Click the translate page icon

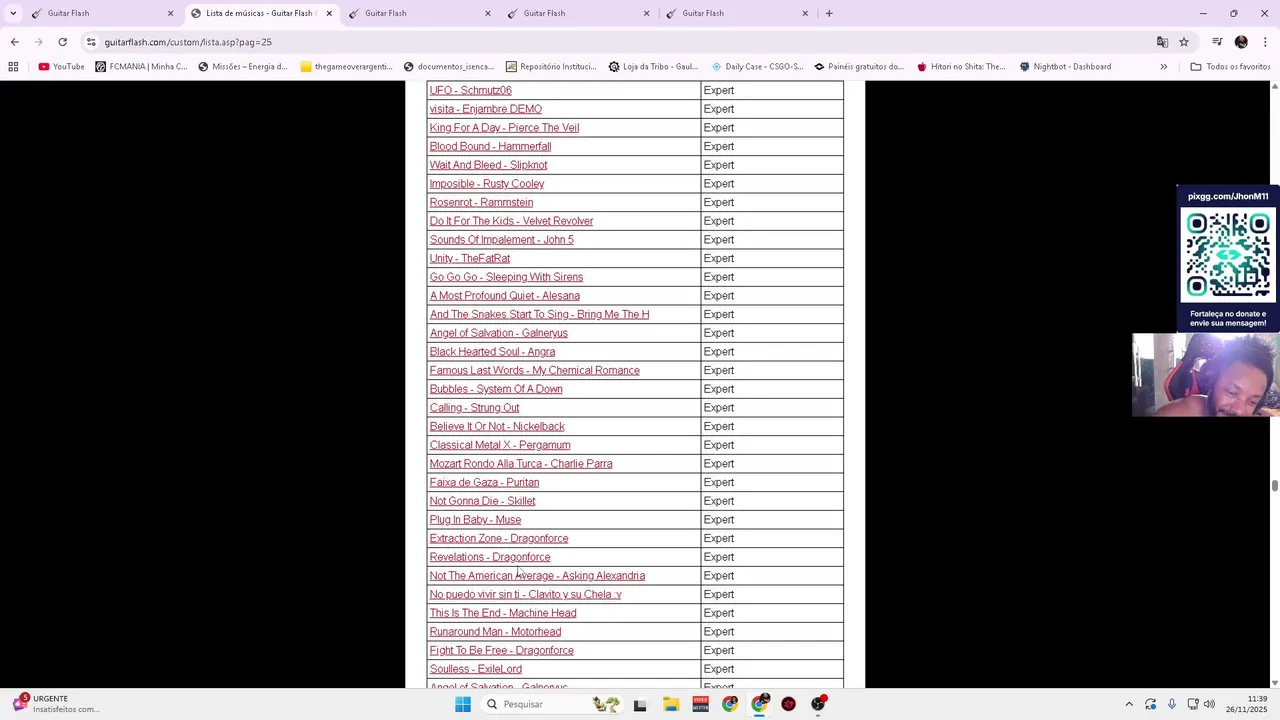[x=1162, y=42]
